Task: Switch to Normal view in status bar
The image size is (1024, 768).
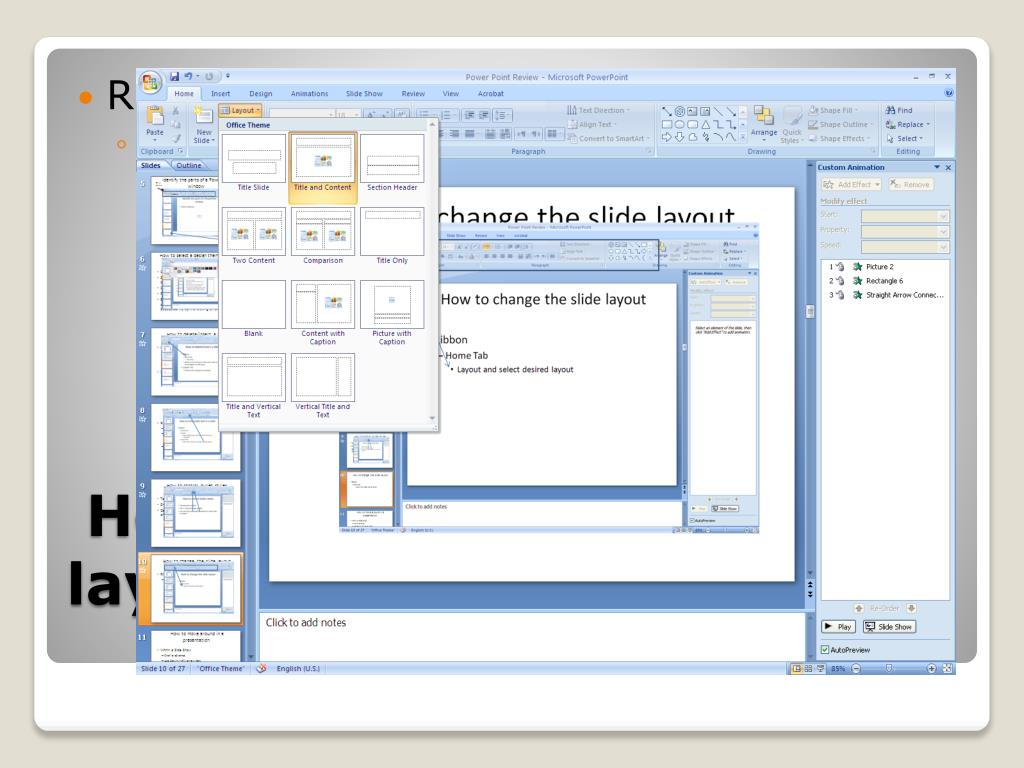Action: pos(796,669)
